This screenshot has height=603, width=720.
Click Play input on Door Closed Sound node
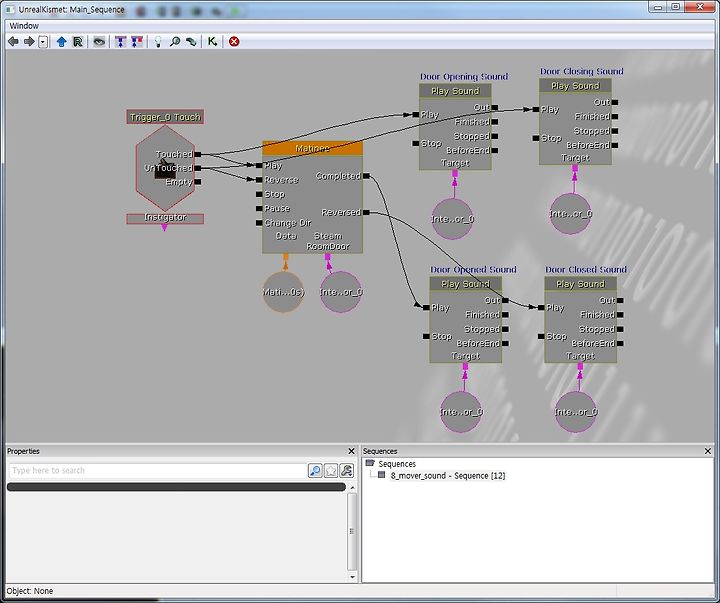541,308
